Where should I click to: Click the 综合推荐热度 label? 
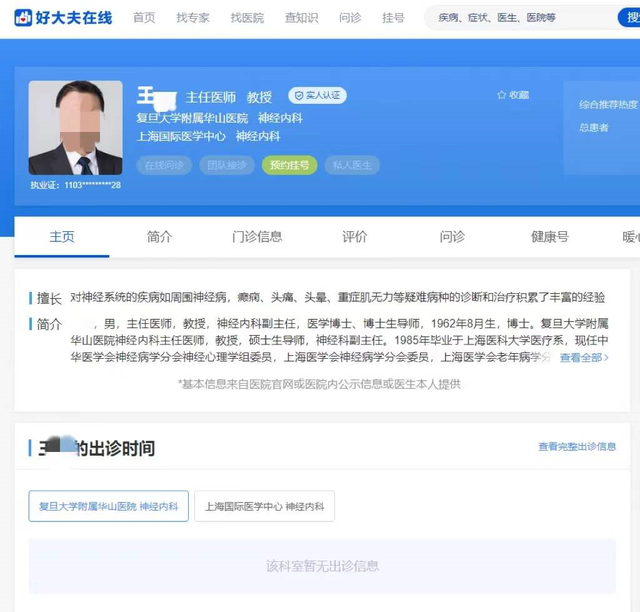point(608,105)
